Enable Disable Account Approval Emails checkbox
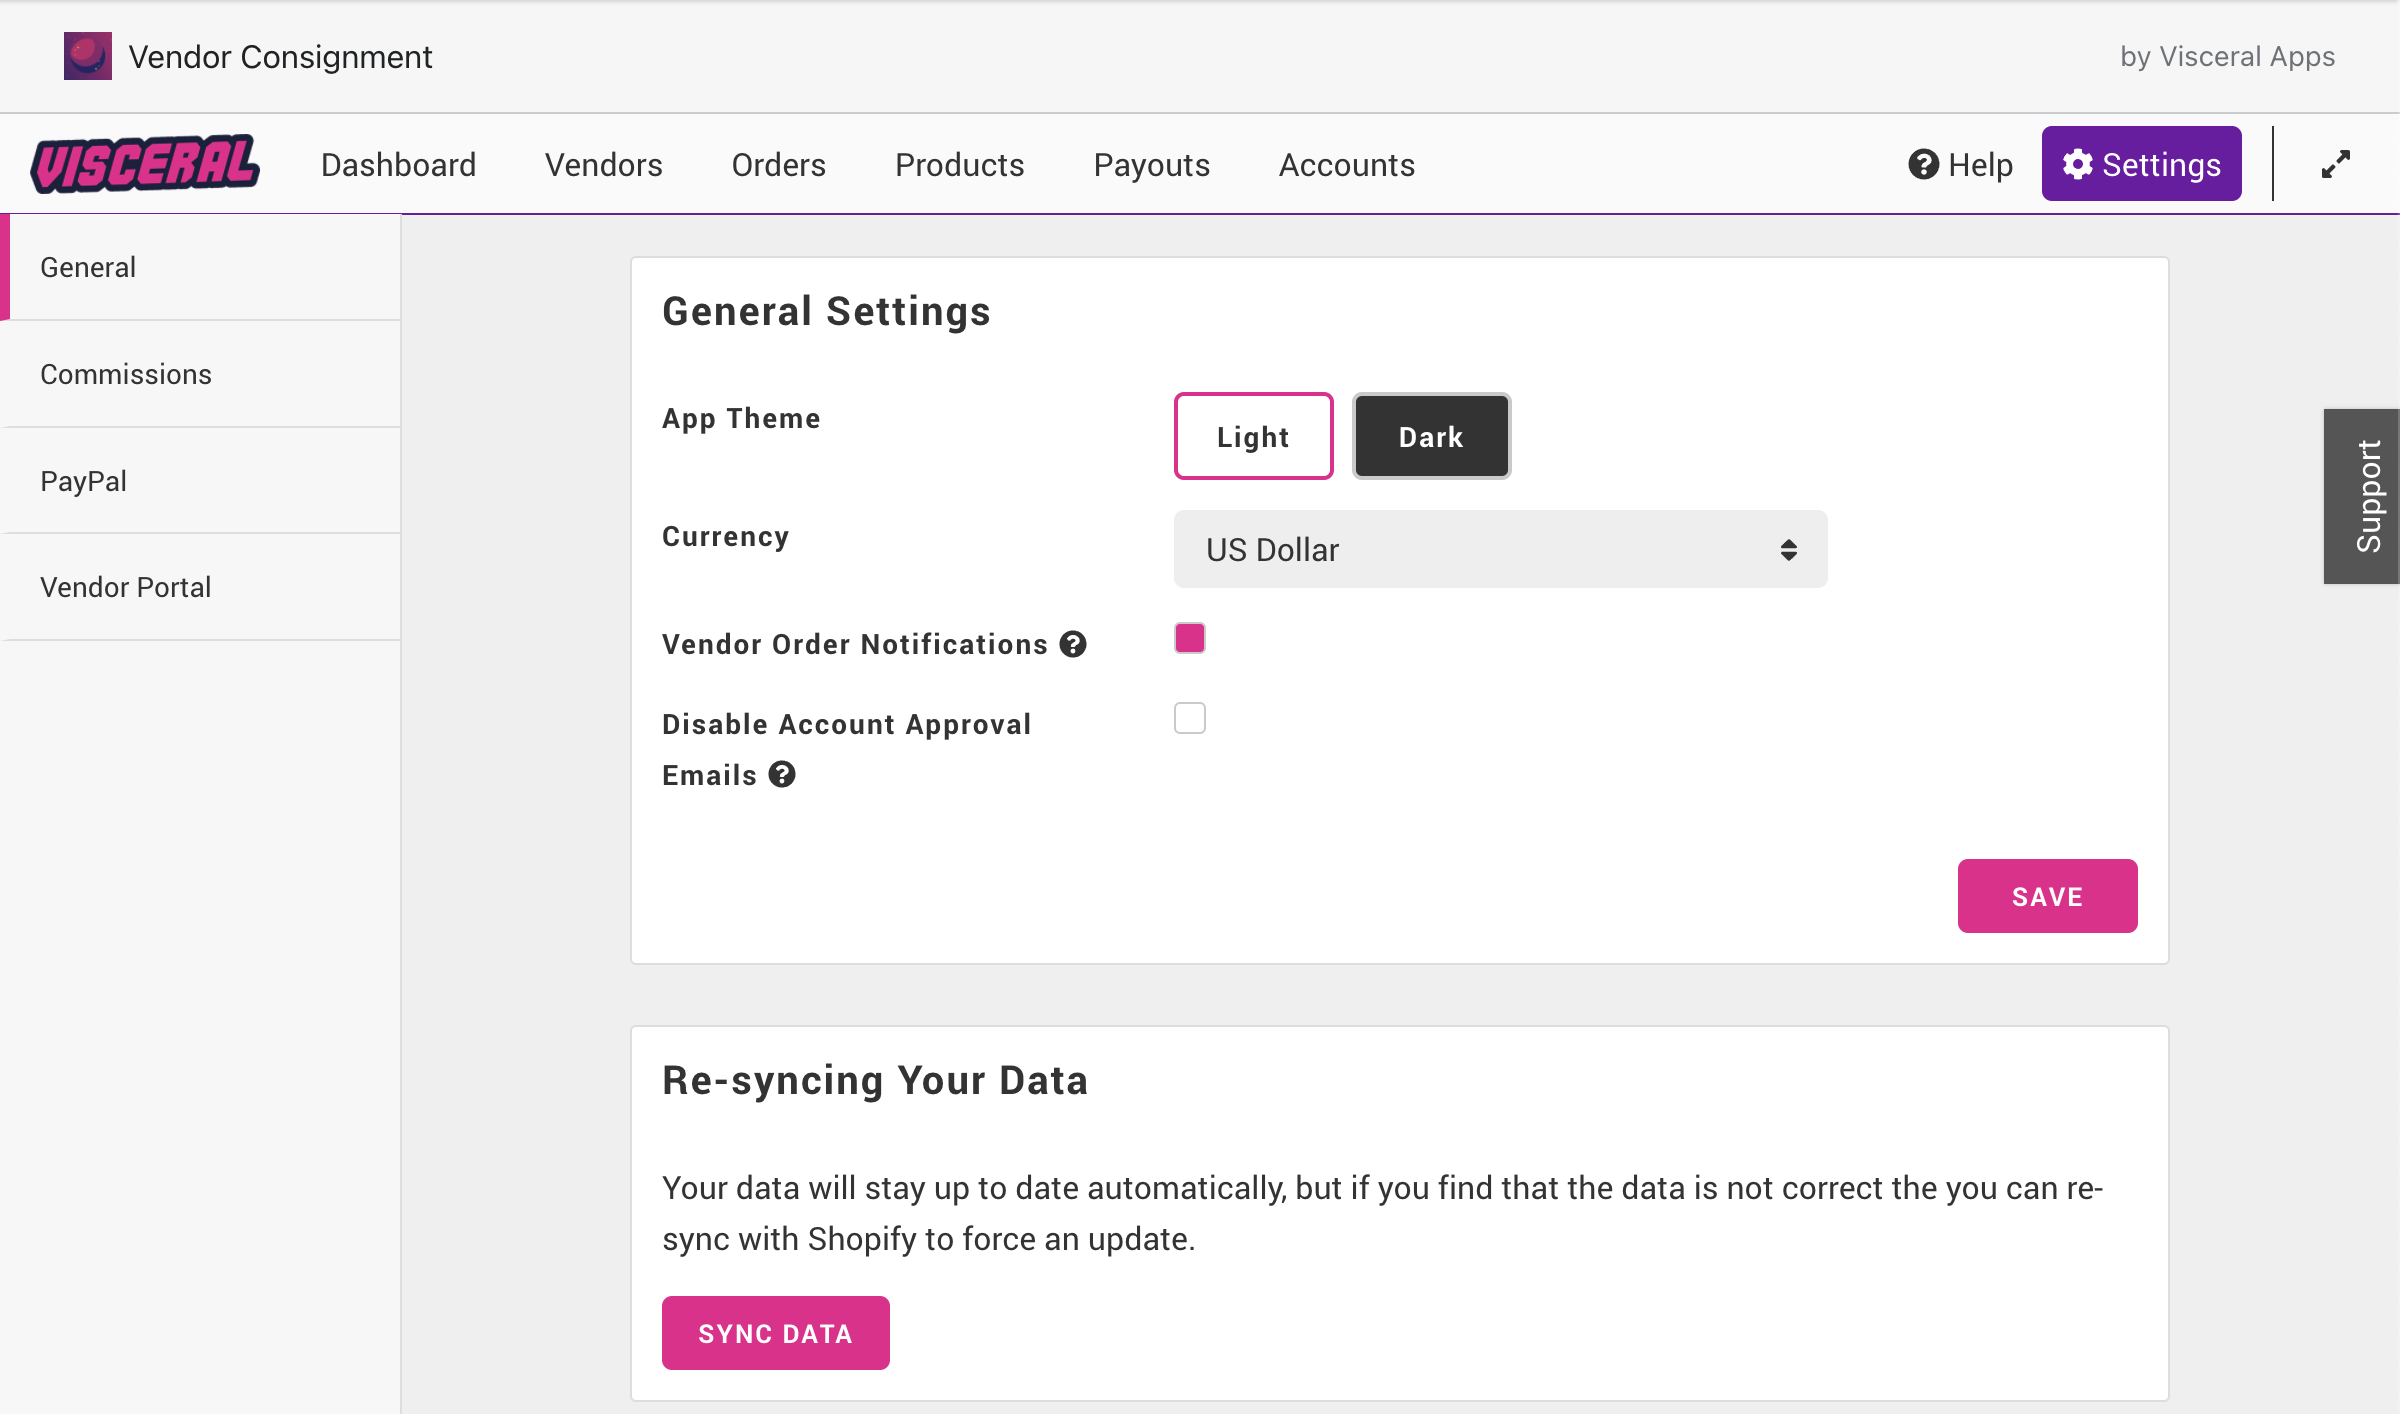2400x1414 pixels. [1190, 718]
